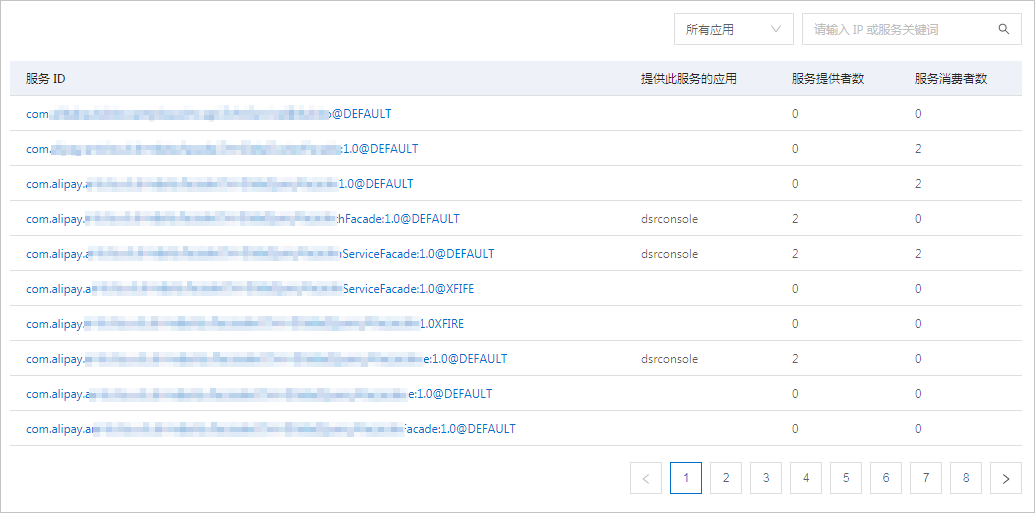Jump to page 3
This screenshot has height=513, width=1035.
coord(766,478)
